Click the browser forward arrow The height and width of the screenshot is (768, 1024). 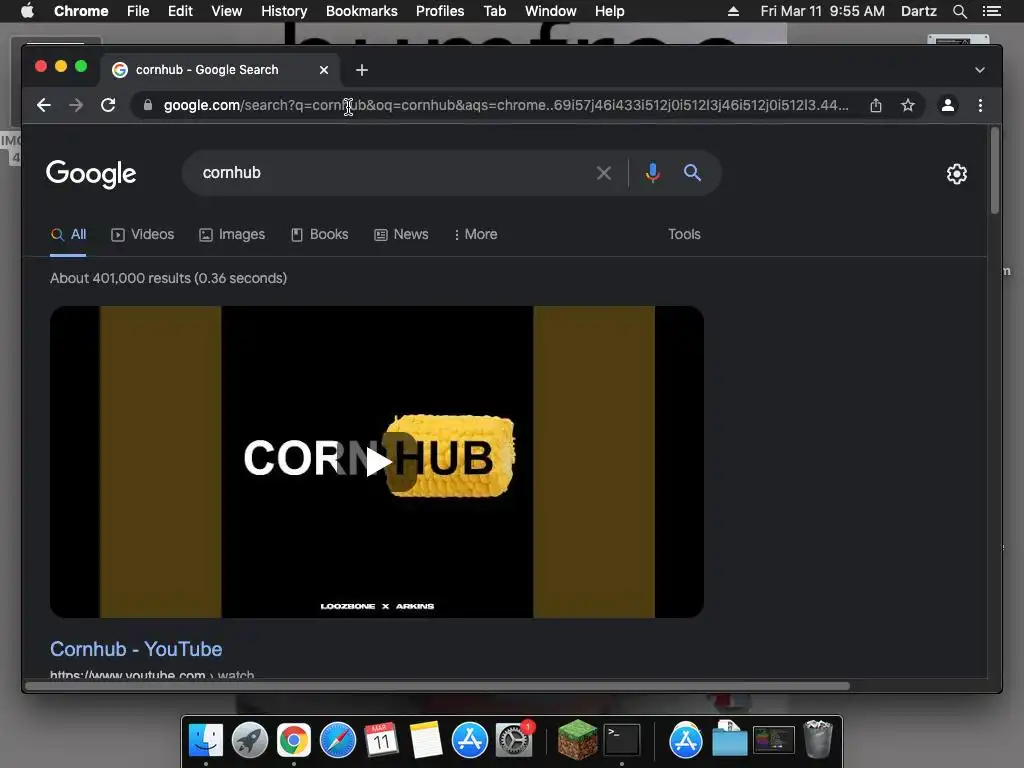tap(76, 105)
